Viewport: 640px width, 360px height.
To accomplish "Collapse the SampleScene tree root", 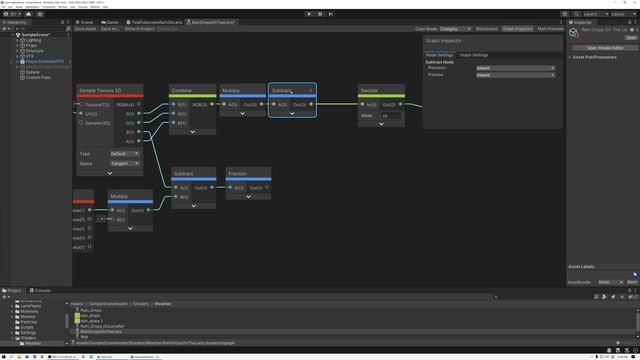I will (x=12, y=35).
